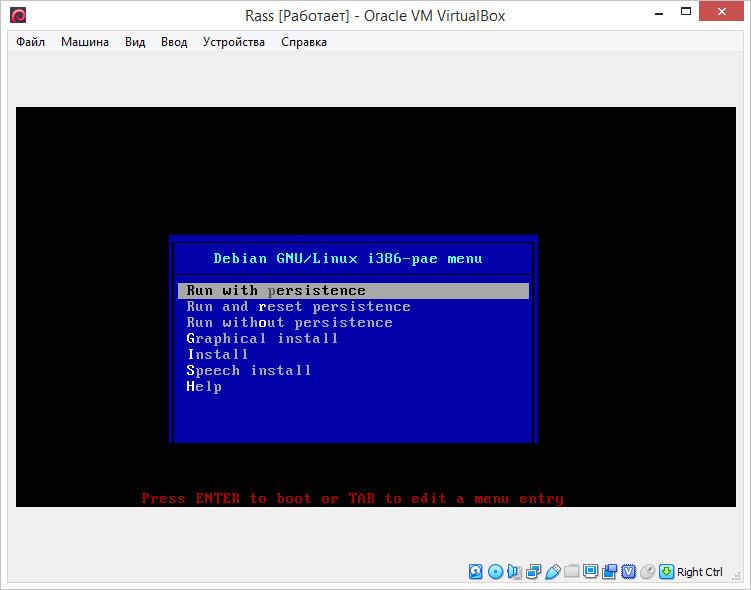Open the Справка menu
Viewport: 751px width, 590px height.
pos(304,42)
